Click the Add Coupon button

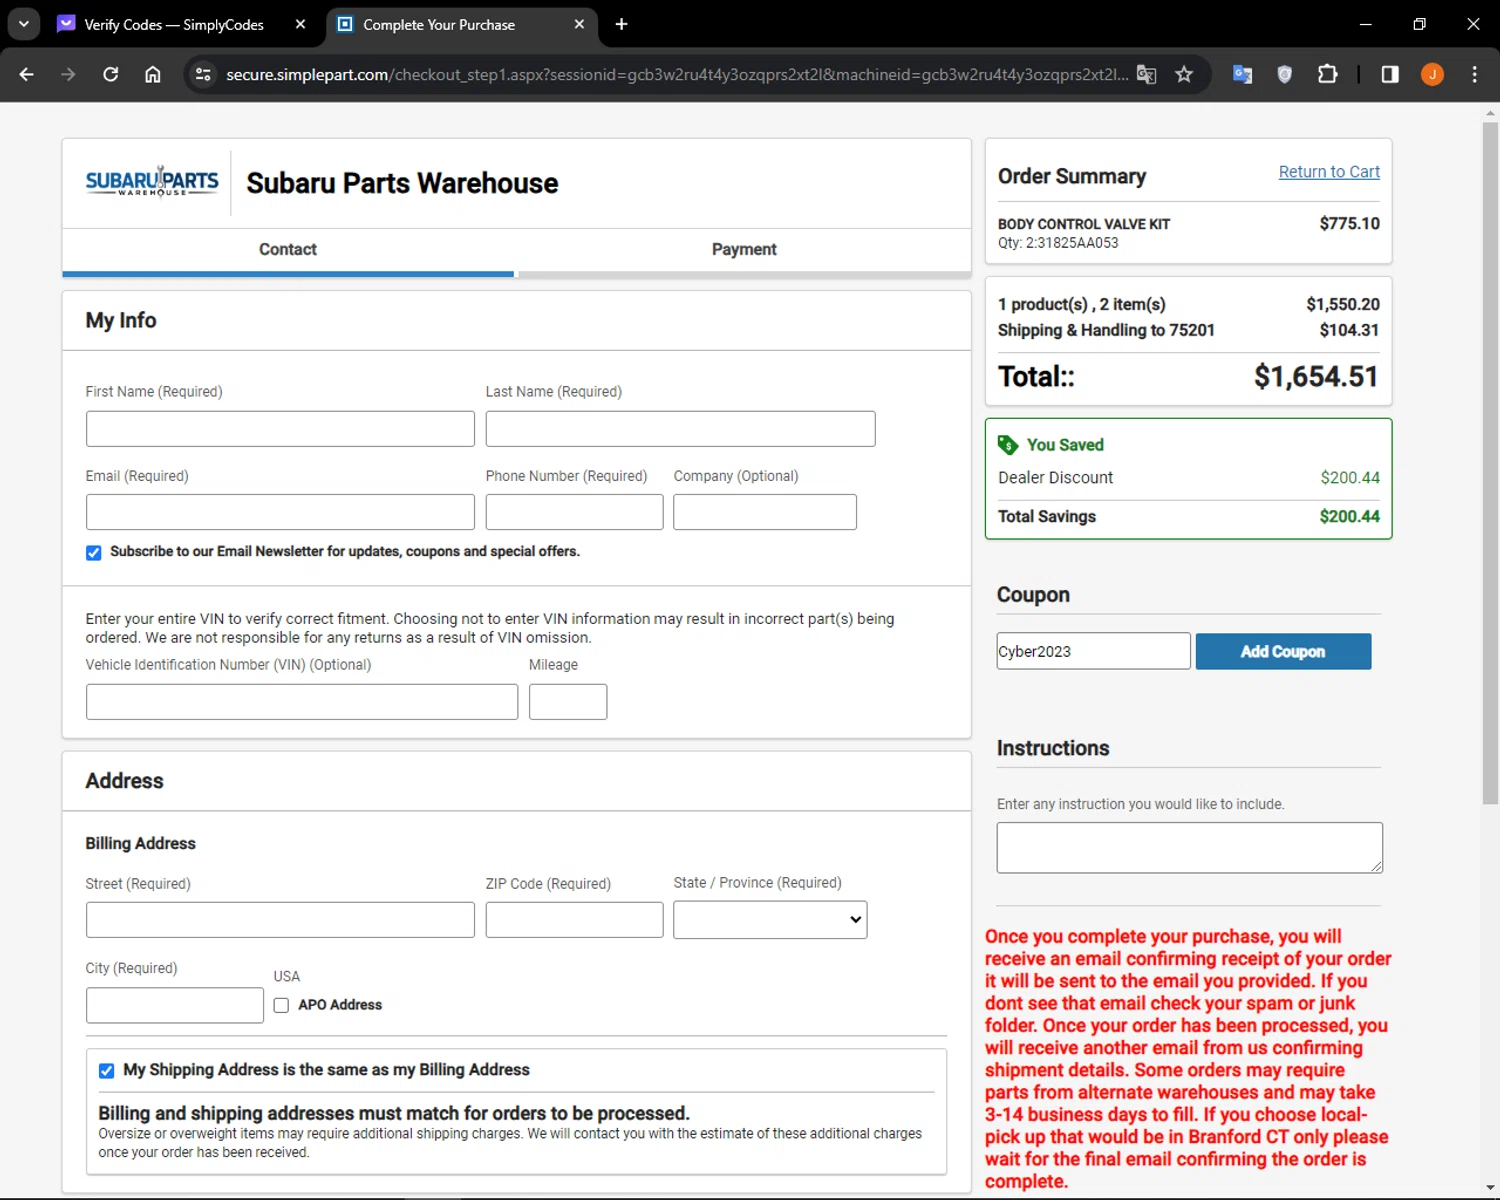(1283, 651)
